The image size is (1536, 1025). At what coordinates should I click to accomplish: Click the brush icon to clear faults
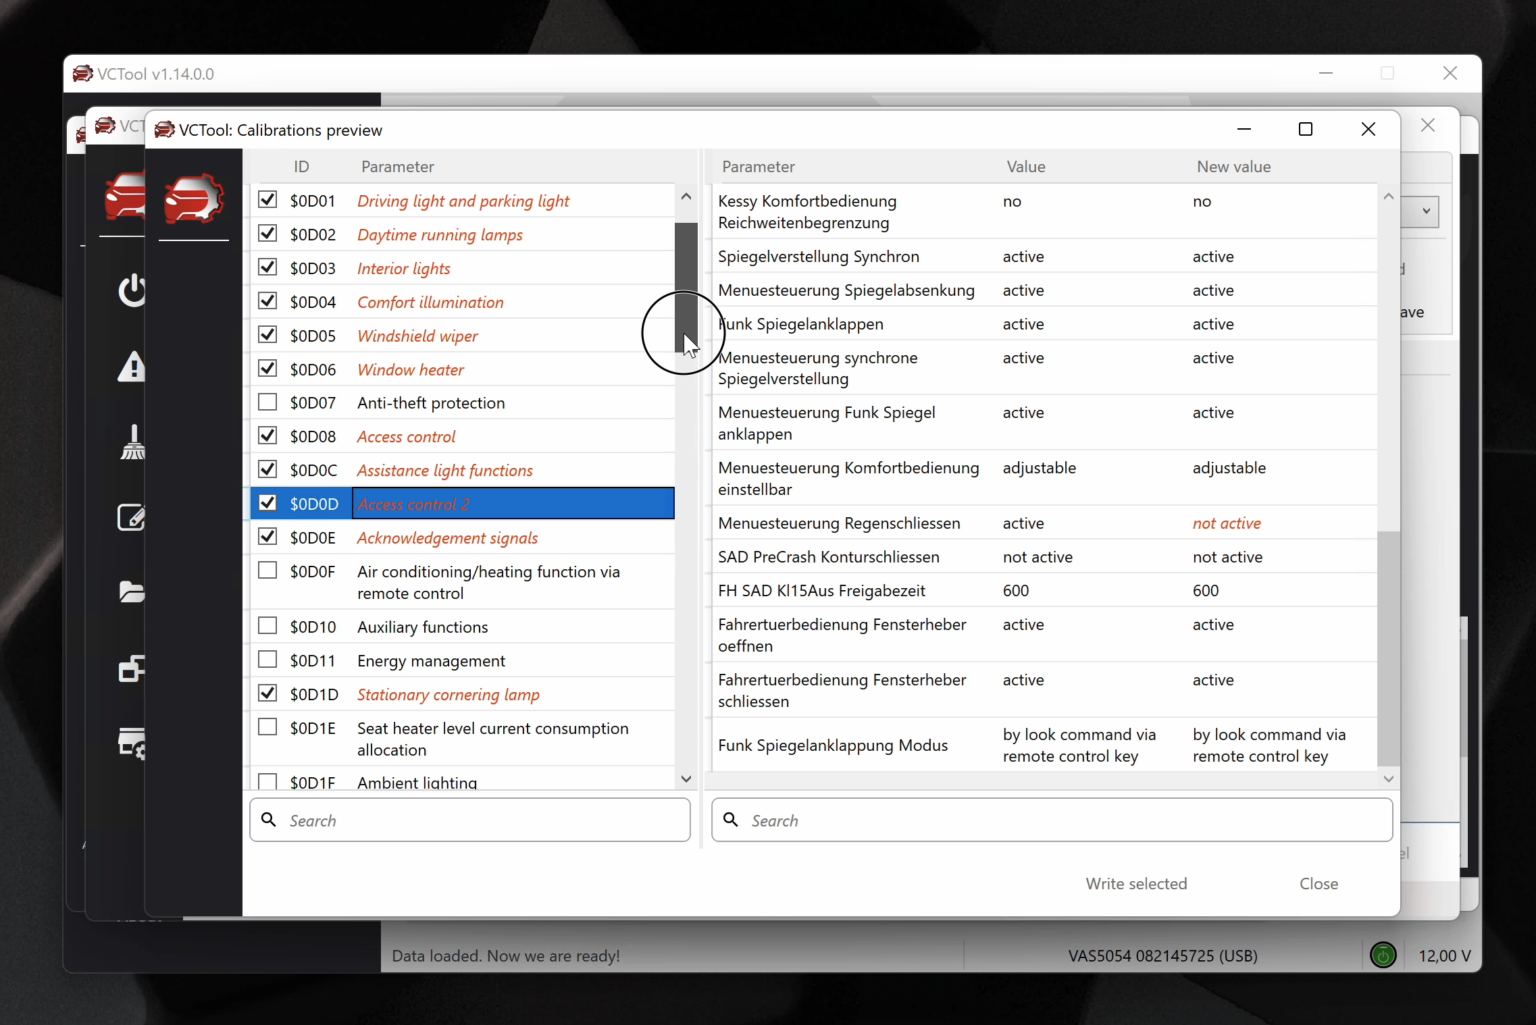coord(132,442)
